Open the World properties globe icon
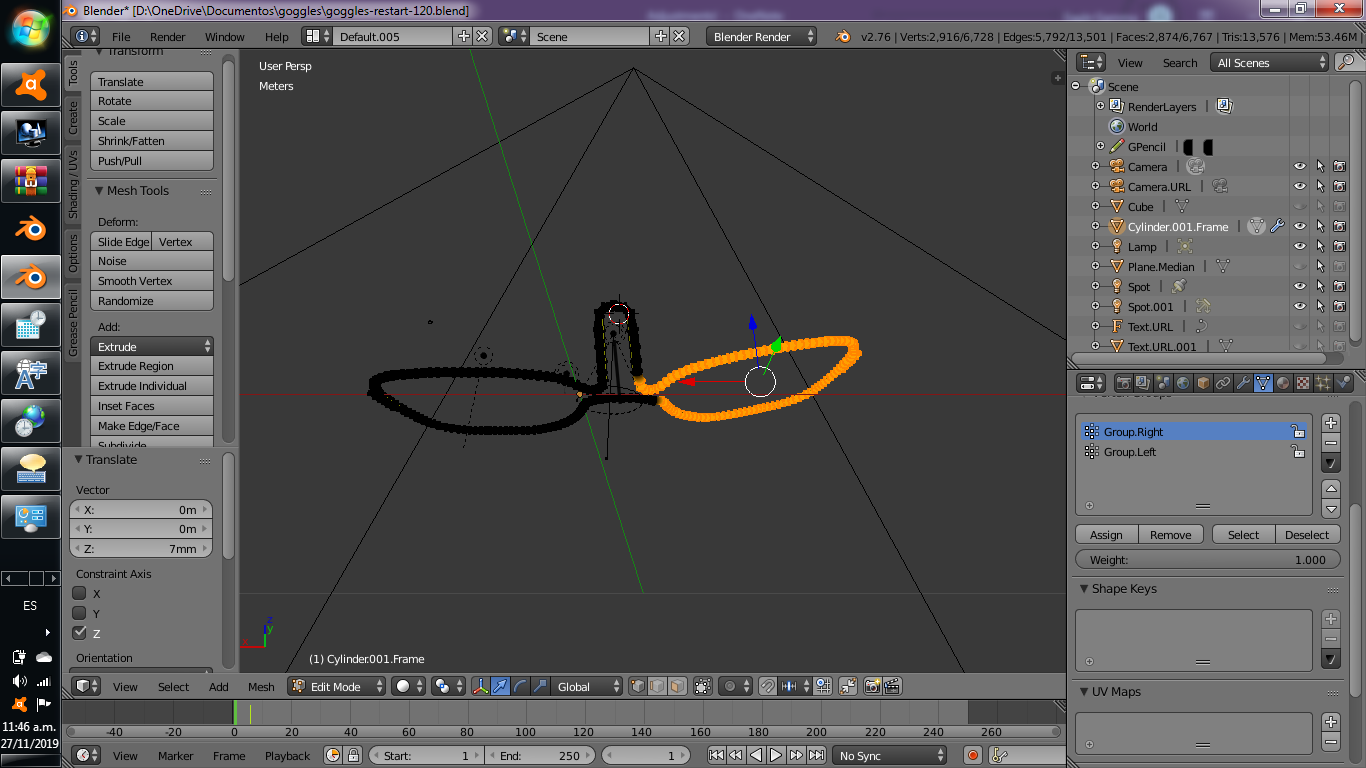 (x=1183, y=383)
